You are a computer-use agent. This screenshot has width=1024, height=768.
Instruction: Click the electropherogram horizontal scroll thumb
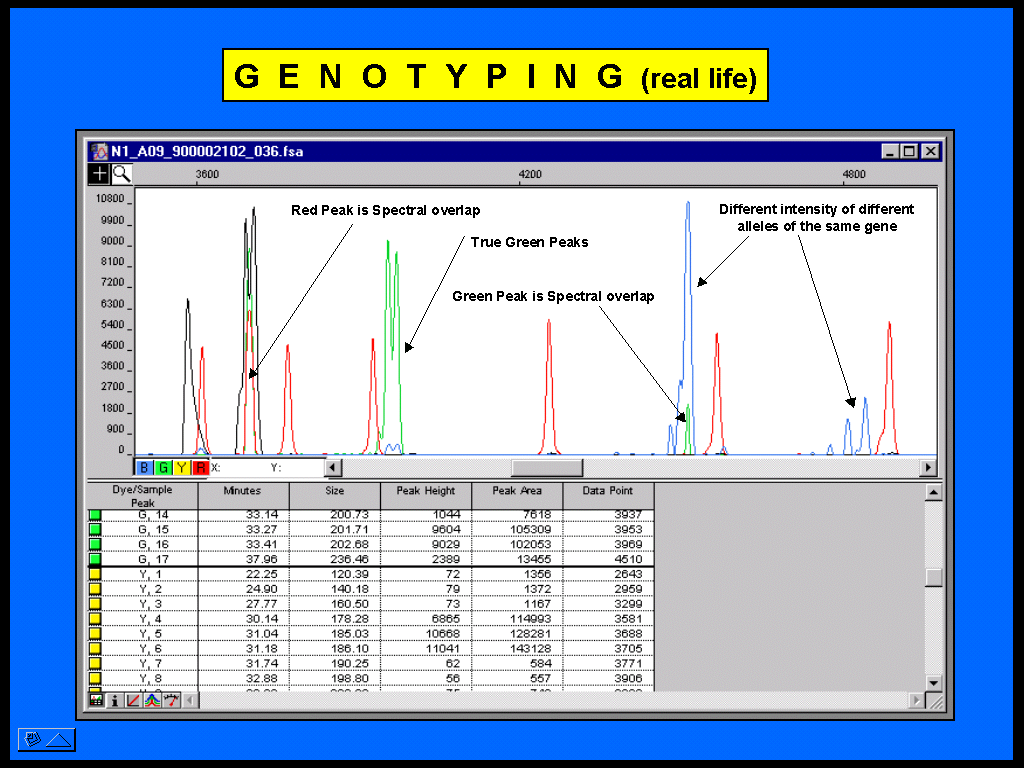(546, 467)
